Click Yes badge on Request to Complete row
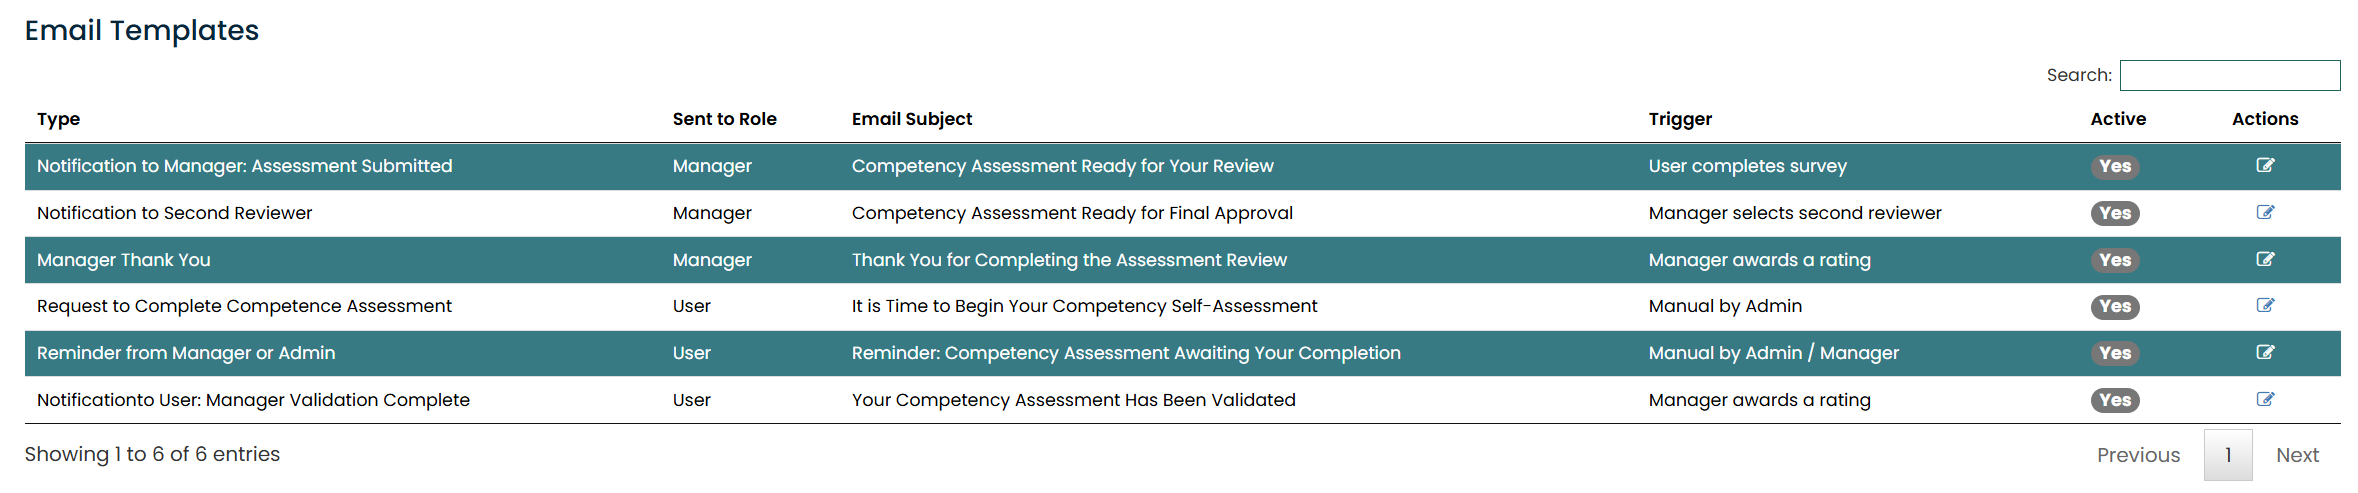 coord(2115,306)
